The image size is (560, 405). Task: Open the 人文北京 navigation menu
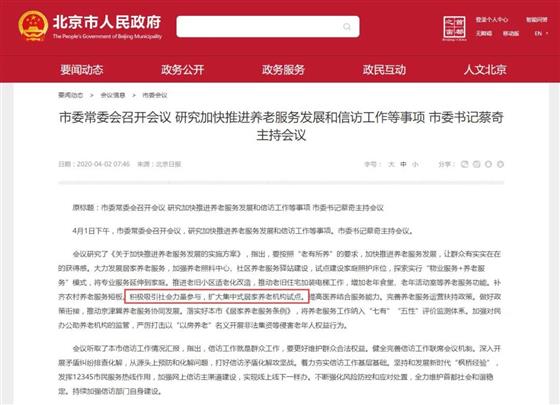[x=485, y=69]
